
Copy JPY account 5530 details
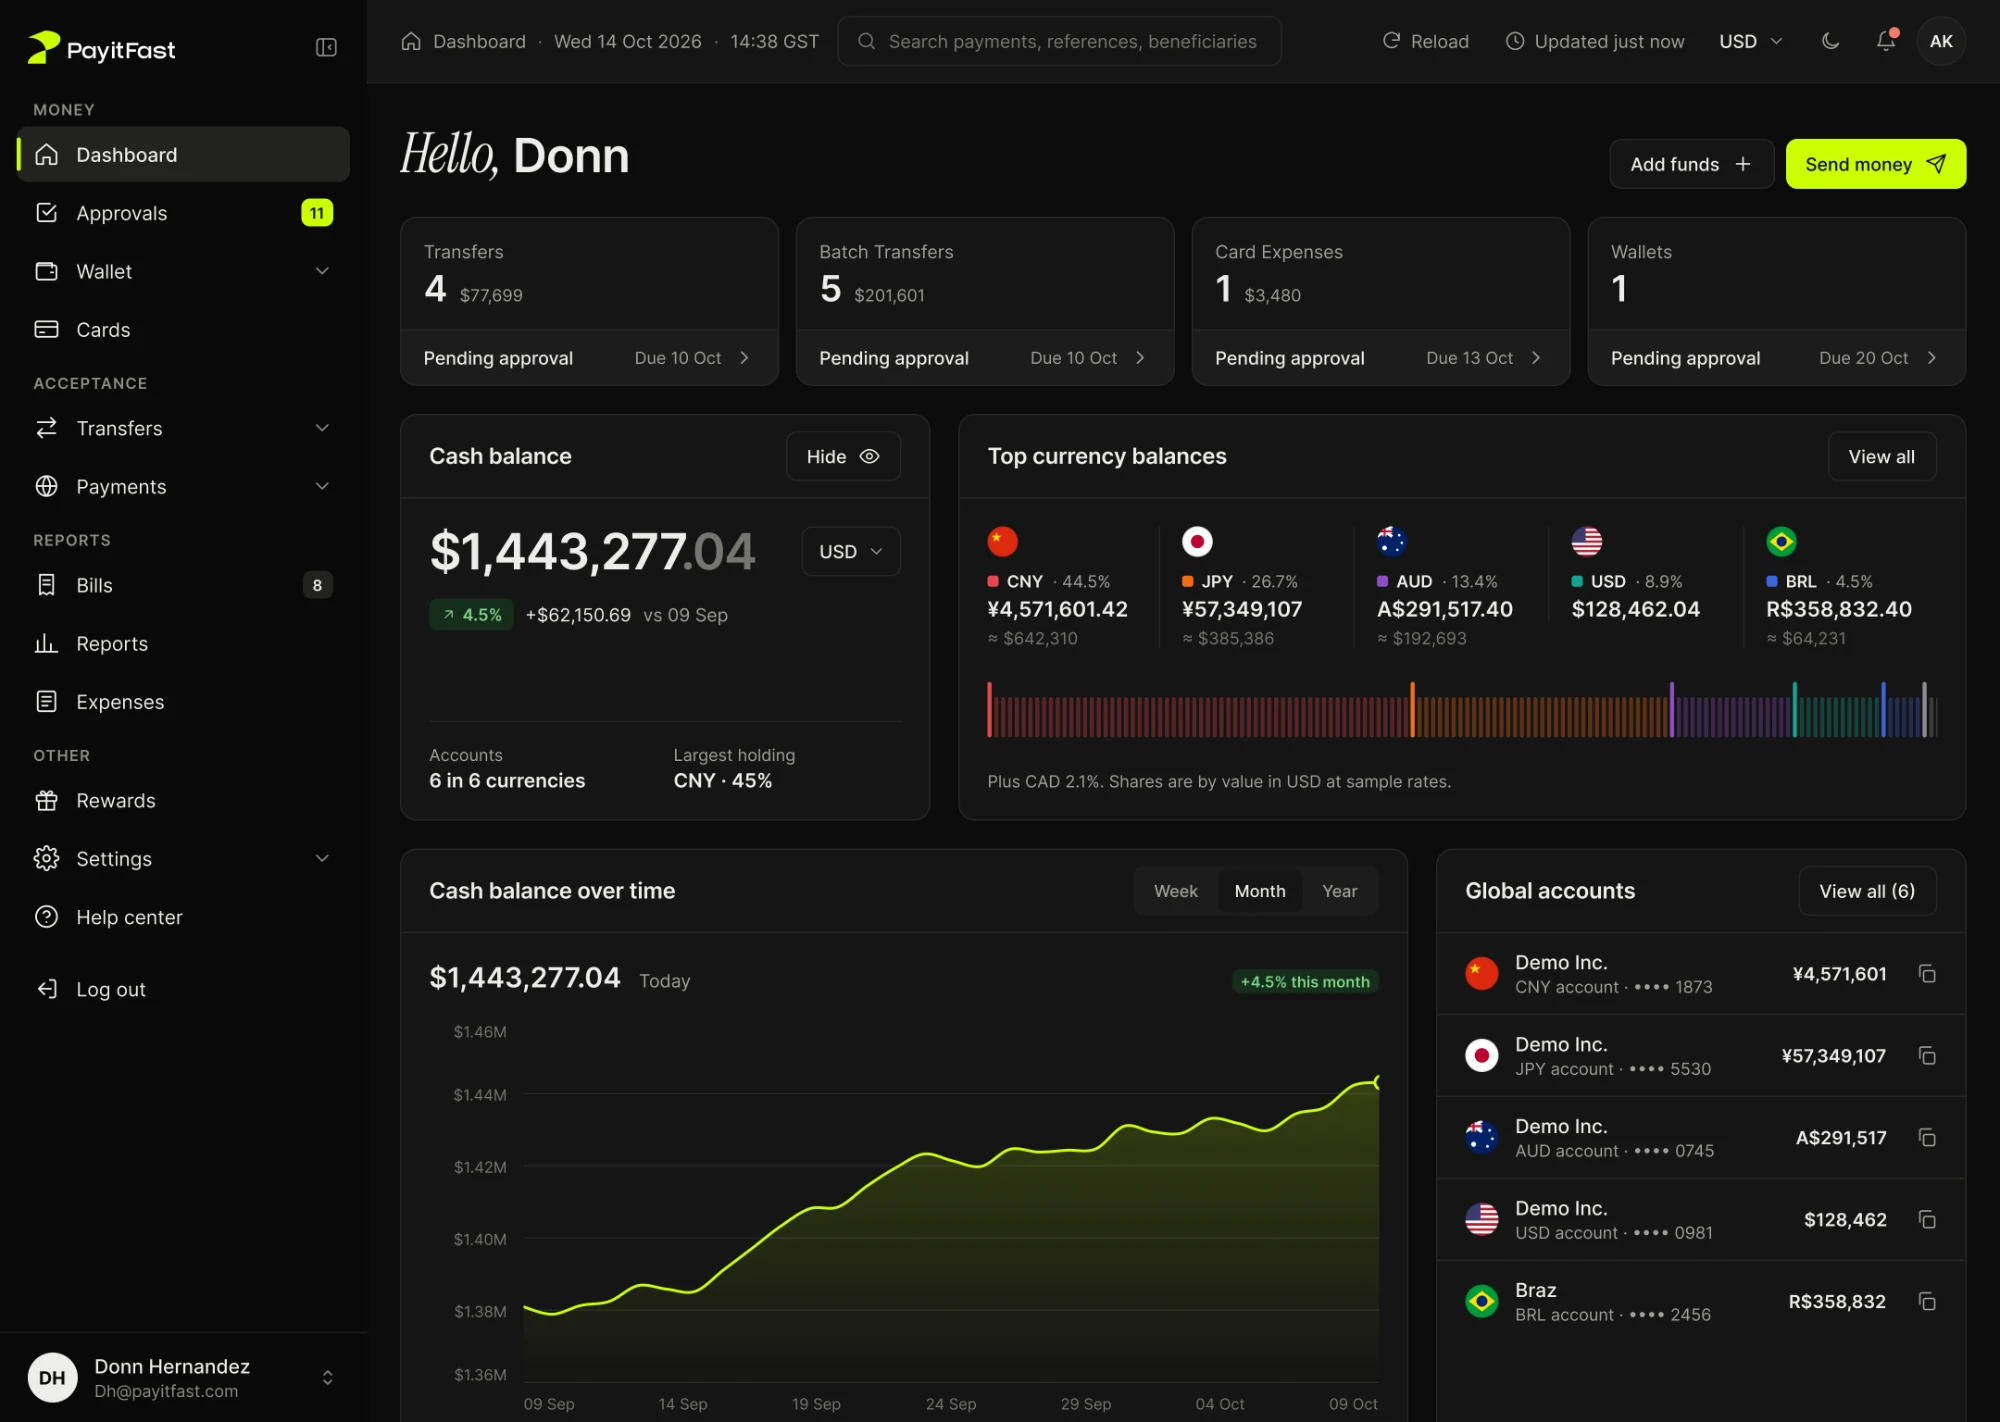coord(1927,1056)
